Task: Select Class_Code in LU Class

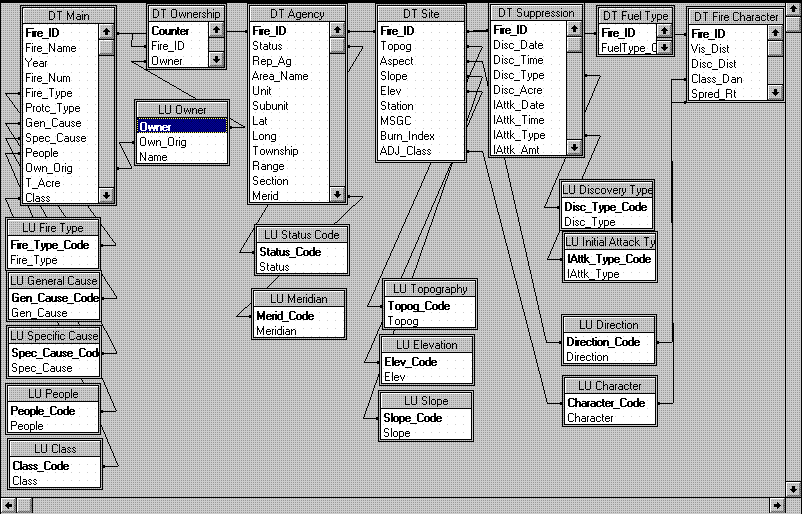Action: click(41, 466)
